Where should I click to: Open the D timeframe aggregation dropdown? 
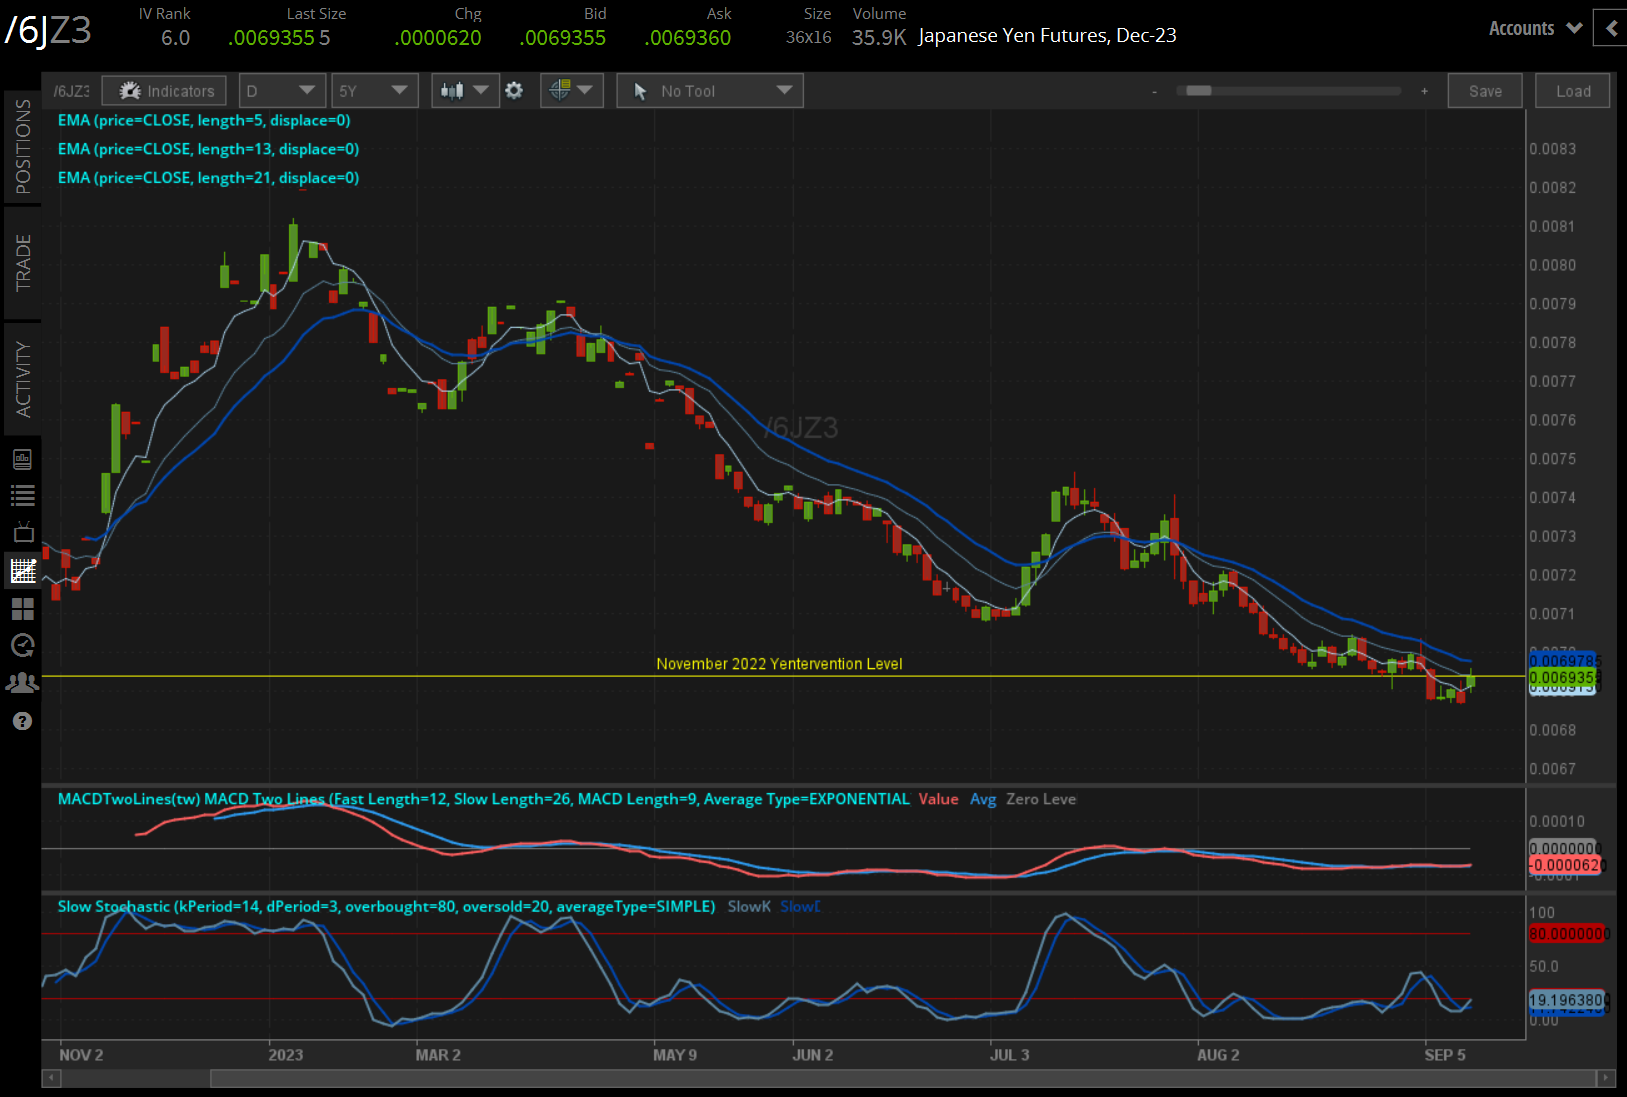pyautogui.click(x=281, y=91)
